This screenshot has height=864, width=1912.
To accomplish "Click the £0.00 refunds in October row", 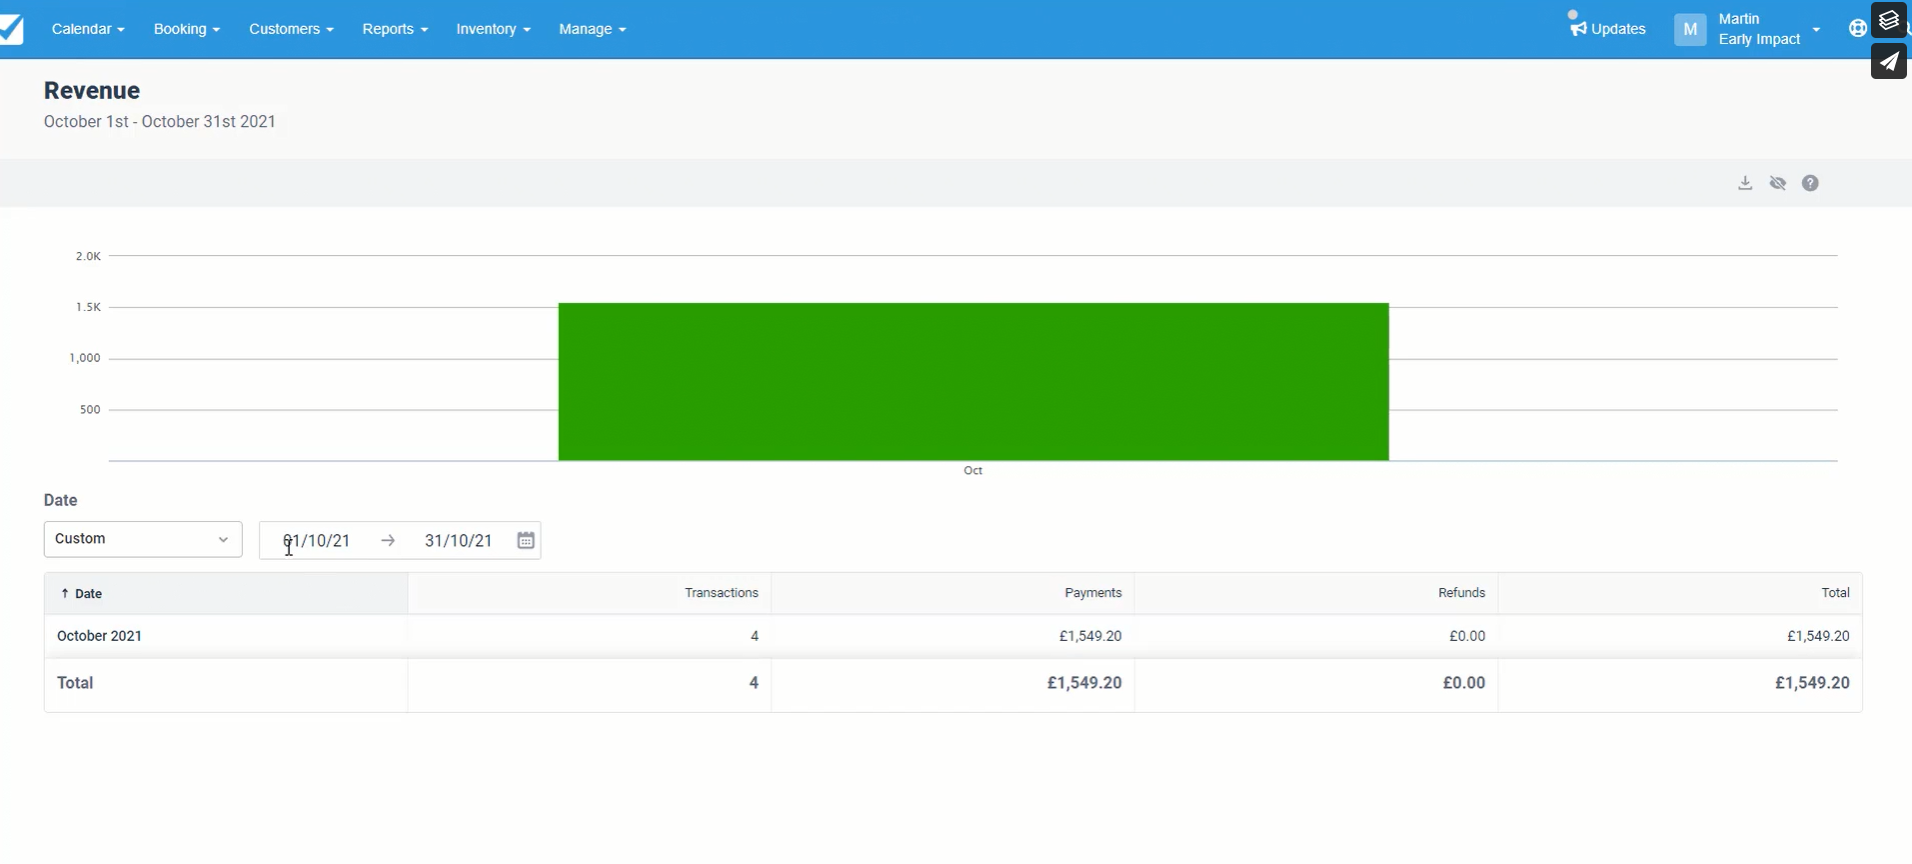I will click(1467, 636).
